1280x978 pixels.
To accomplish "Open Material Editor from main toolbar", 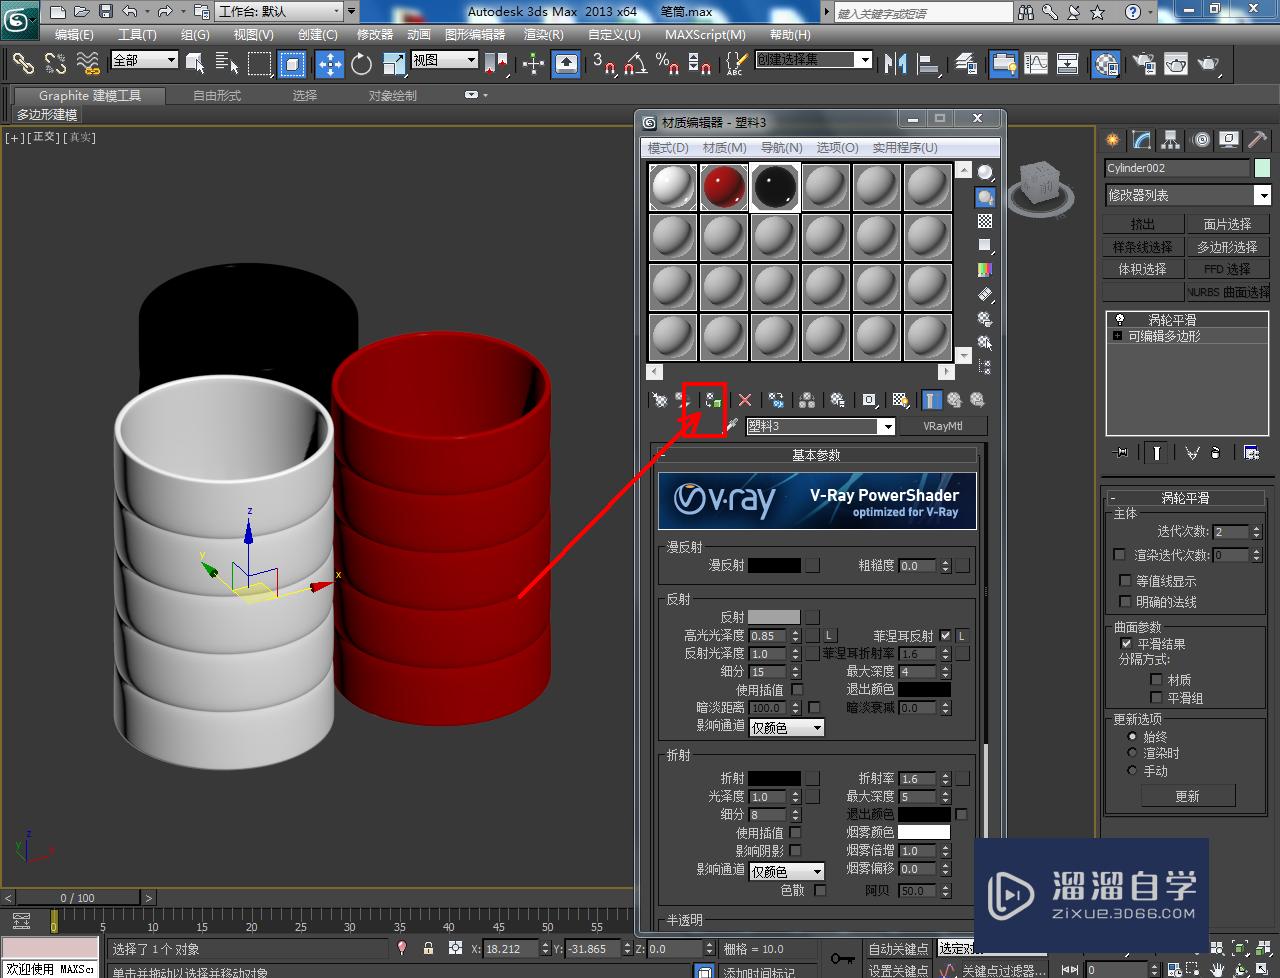I will 1105,64.
